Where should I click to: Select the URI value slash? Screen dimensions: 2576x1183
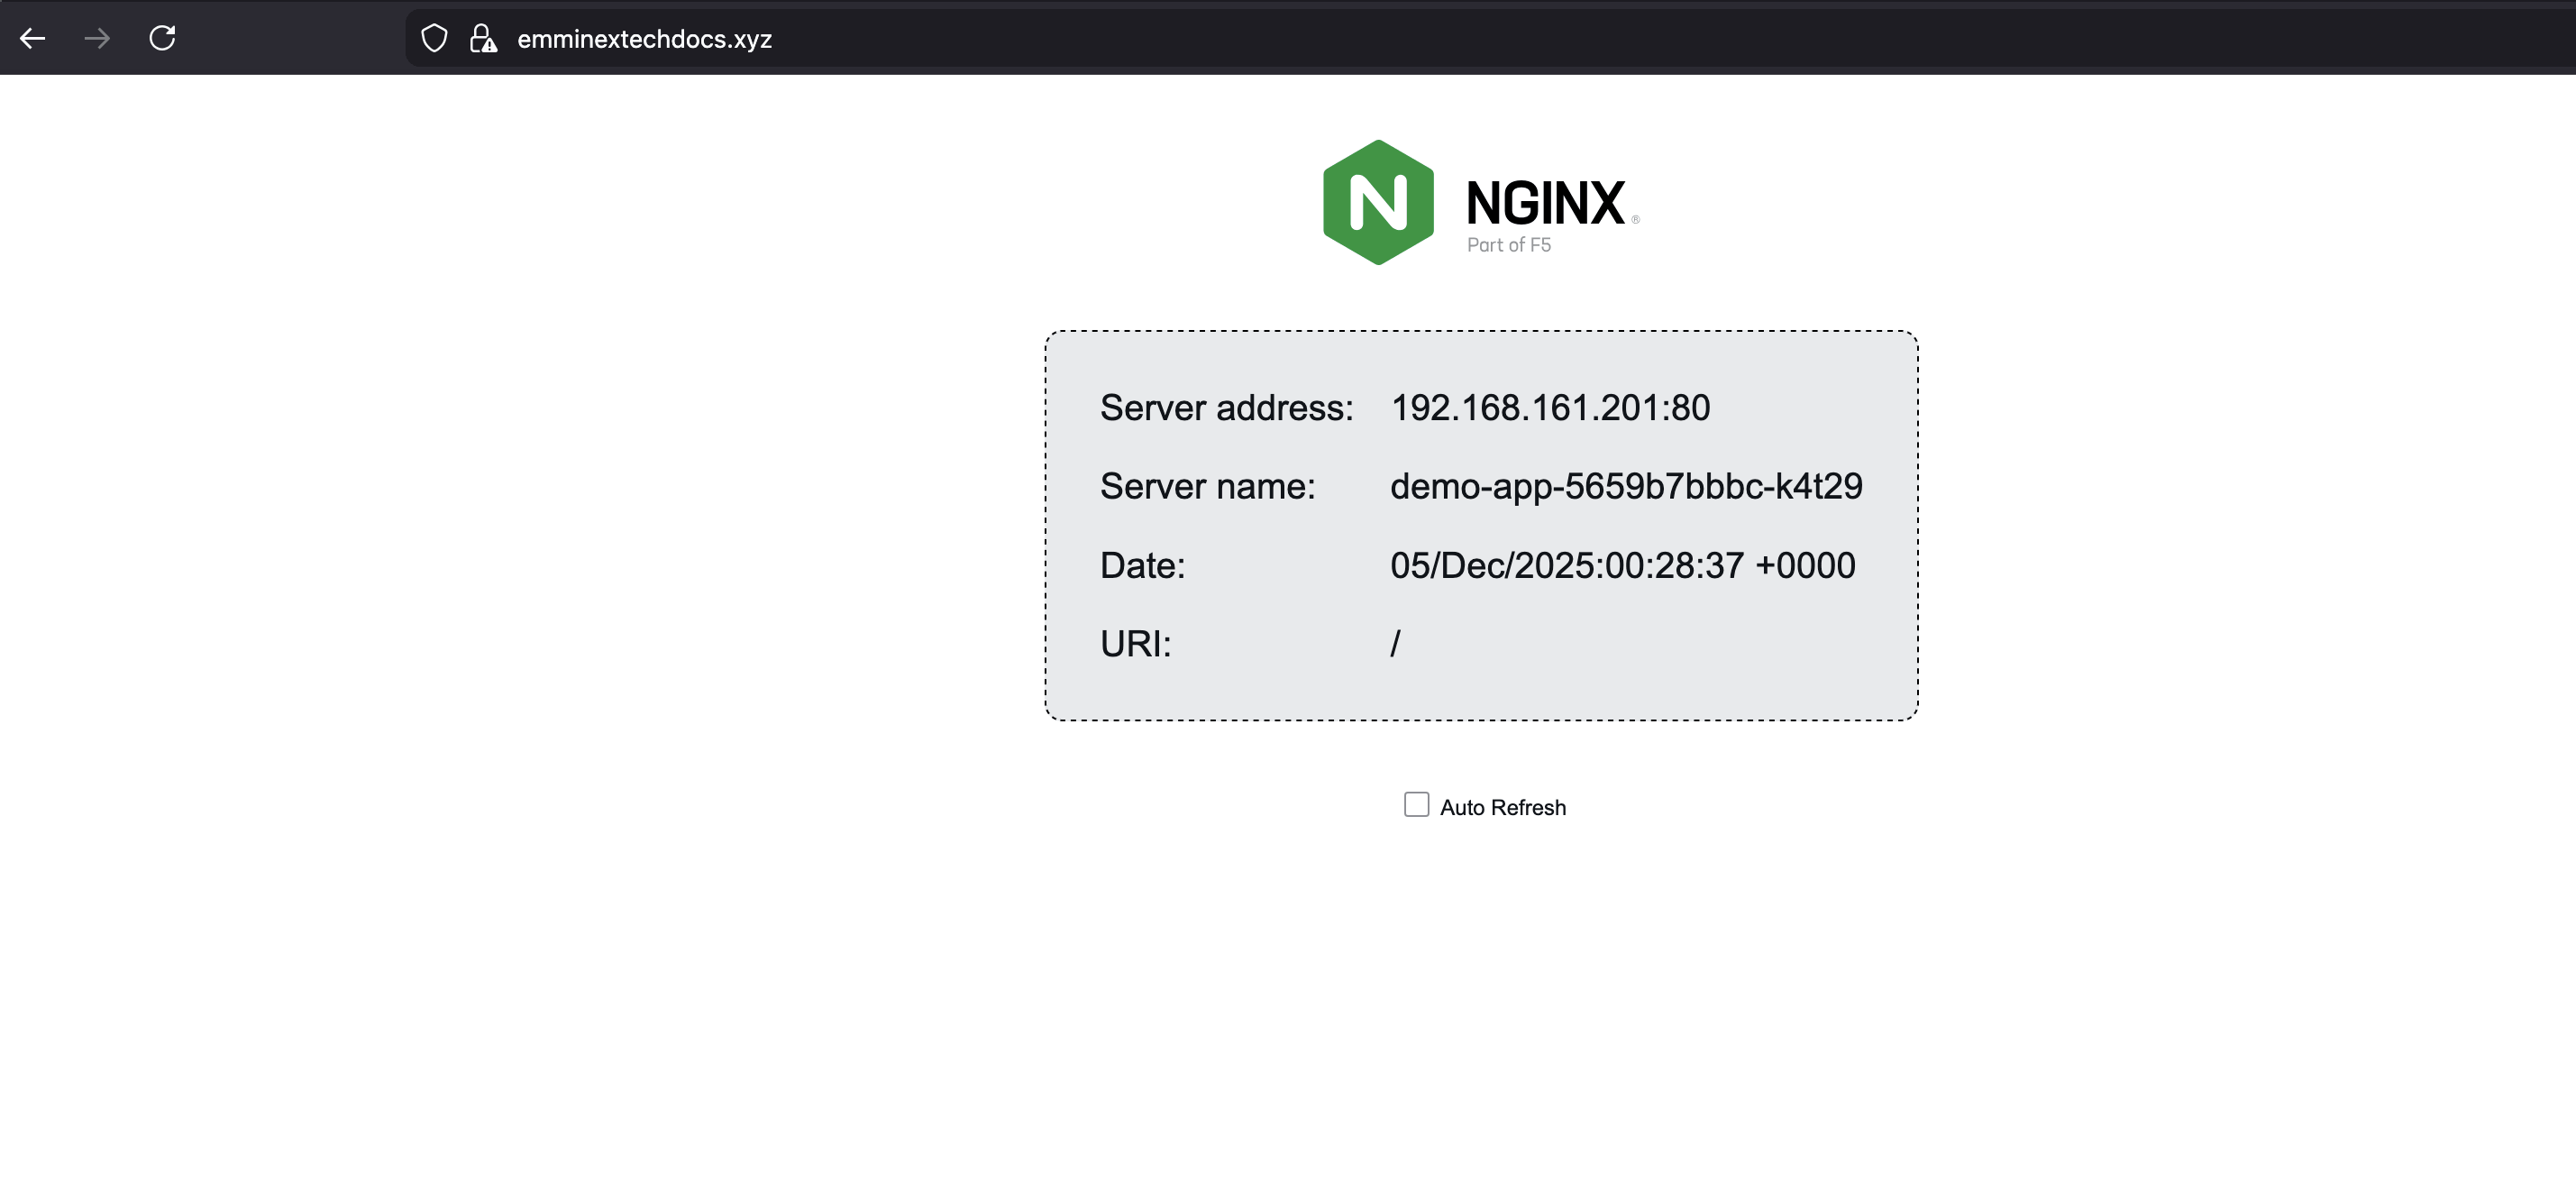(1395, 643)
